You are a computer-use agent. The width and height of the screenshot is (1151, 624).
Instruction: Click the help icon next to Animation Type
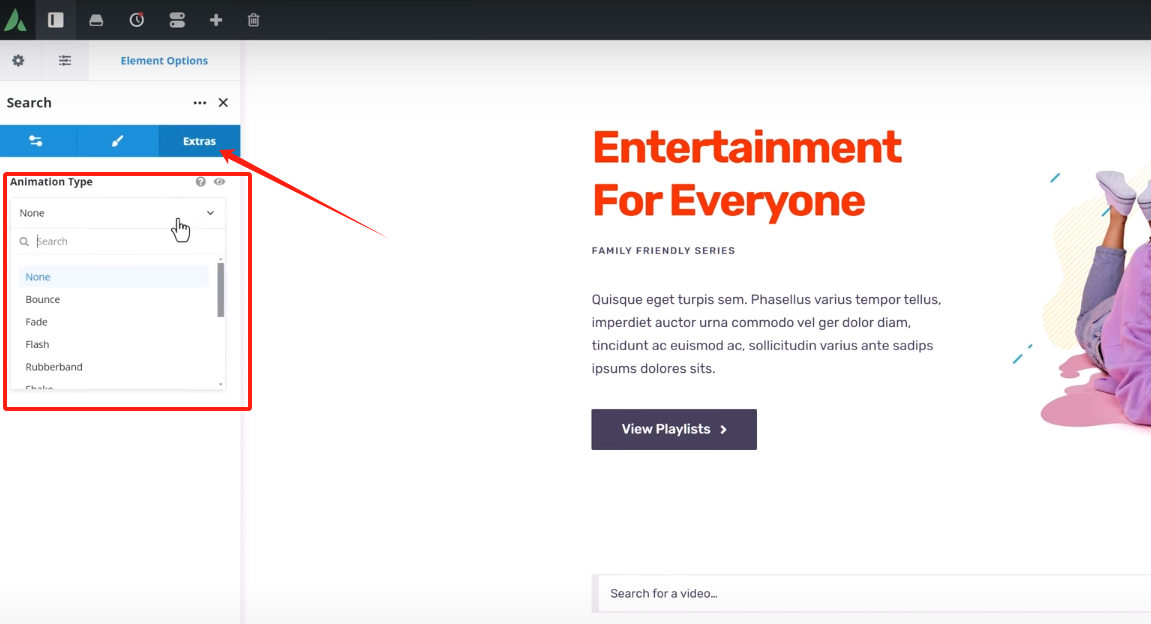tap(201, 182)
